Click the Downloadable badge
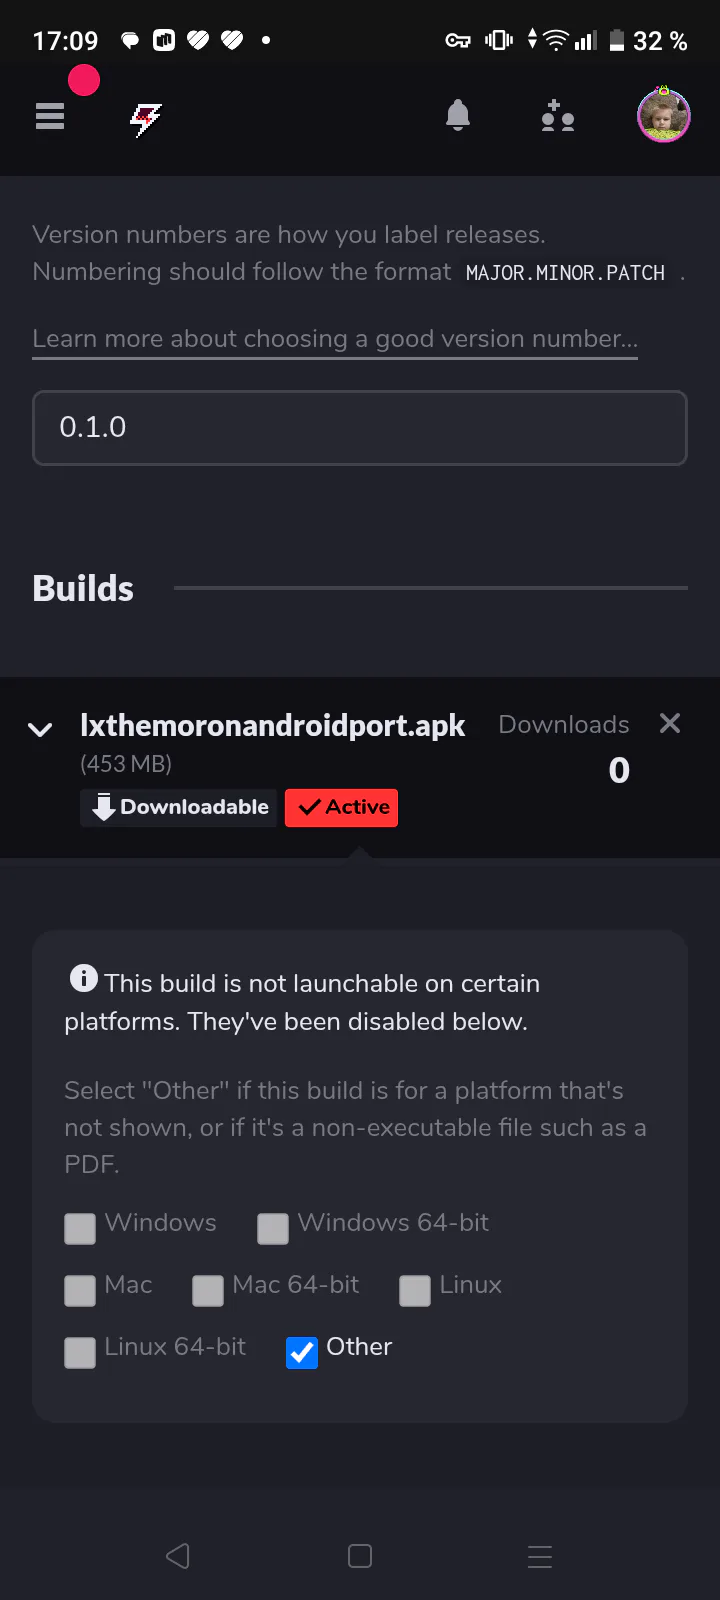Screen dimensions: 720x1600 coord(178,808)
